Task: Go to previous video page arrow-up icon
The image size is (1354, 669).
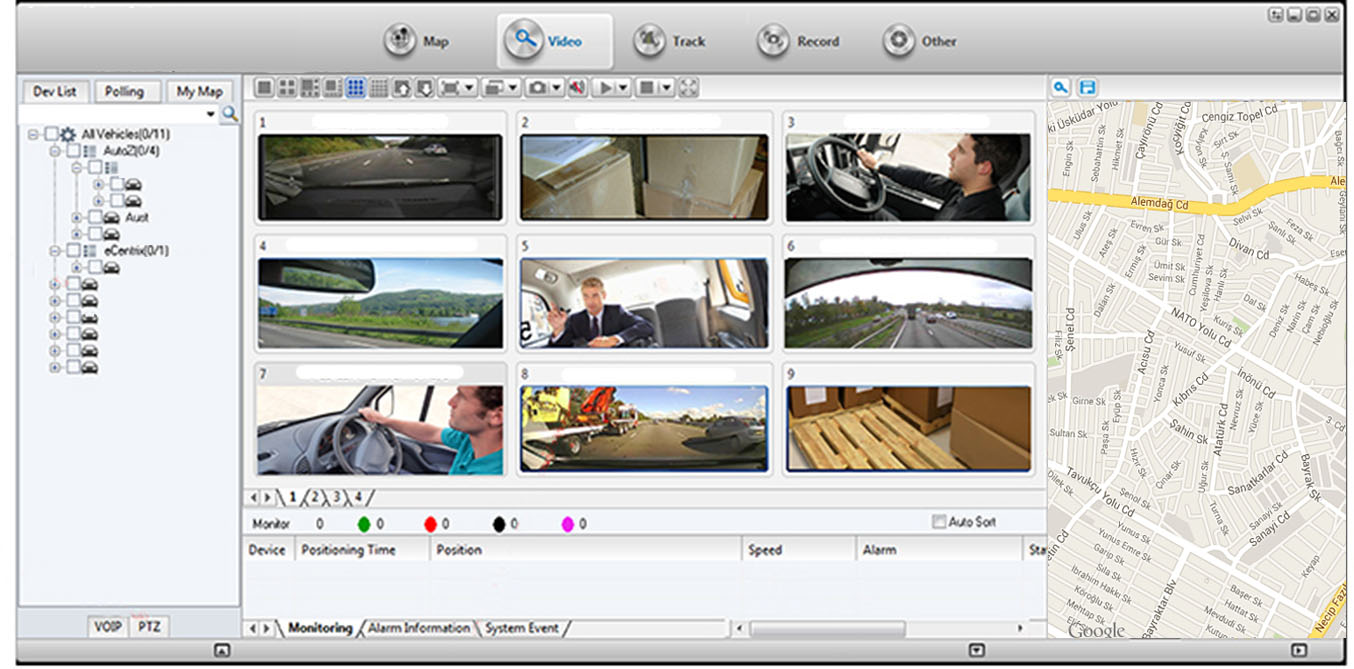Action: (402, 88)
